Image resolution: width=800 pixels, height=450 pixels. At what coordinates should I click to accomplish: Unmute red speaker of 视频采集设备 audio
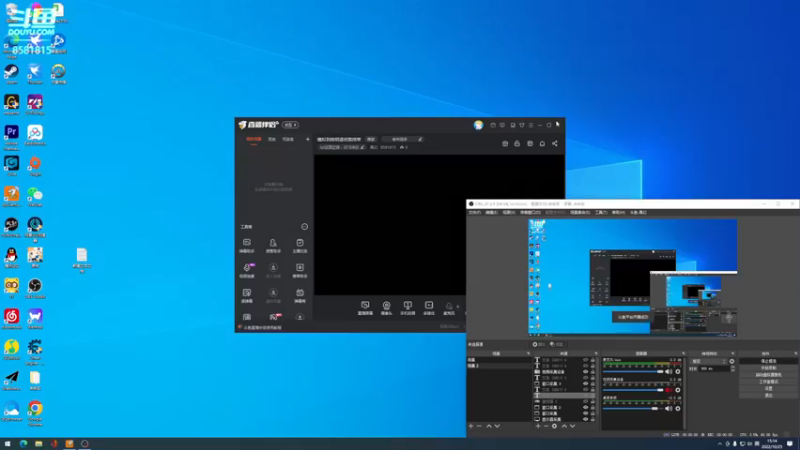668,390
